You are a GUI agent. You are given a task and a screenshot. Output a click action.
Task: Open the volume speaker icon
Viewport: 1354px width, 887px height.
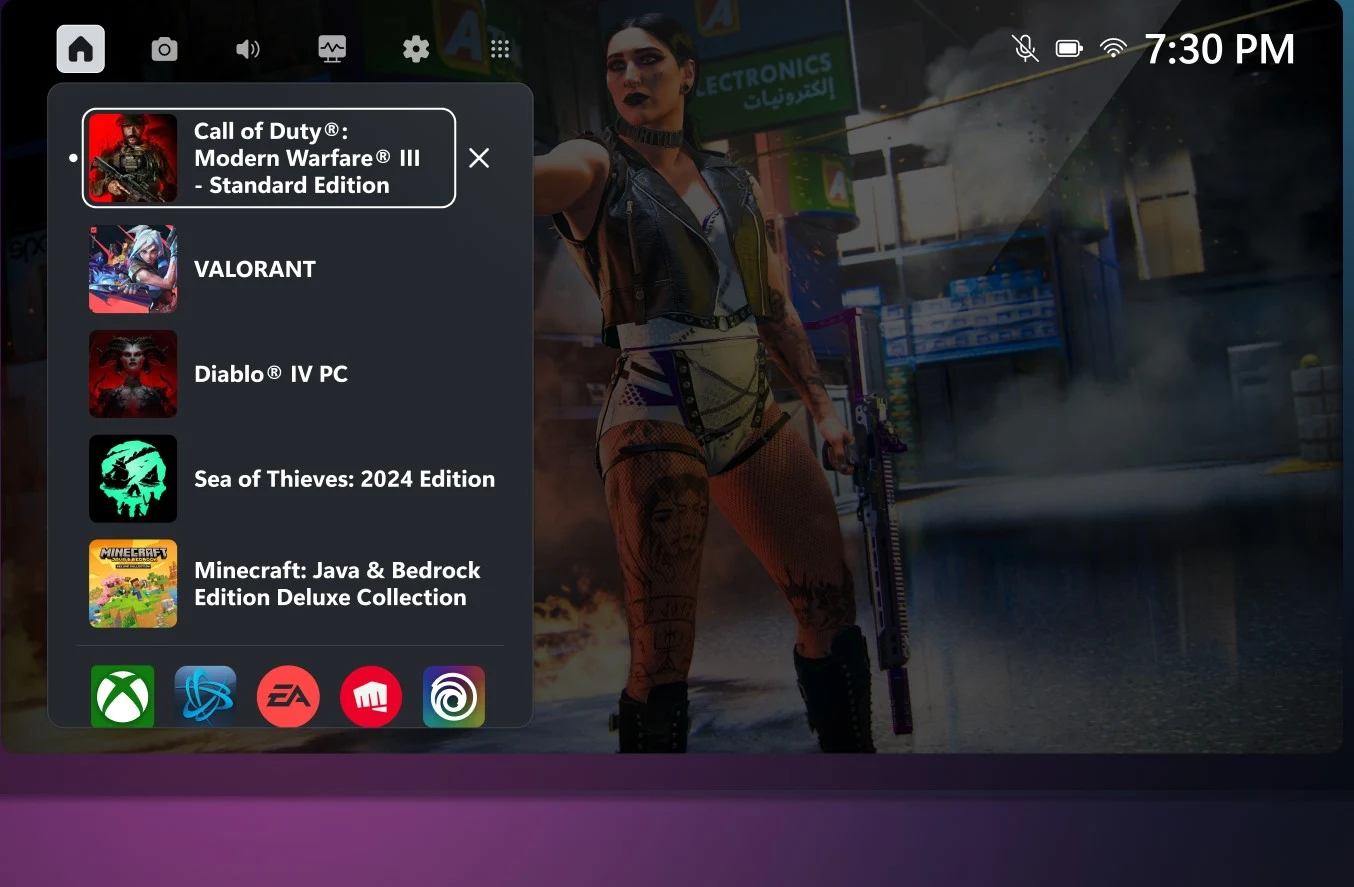[247, 49]
